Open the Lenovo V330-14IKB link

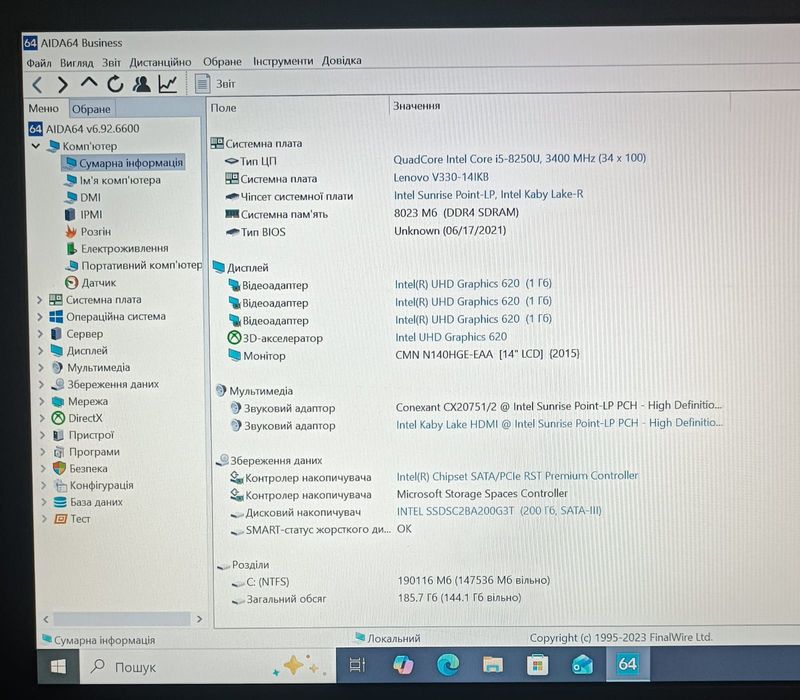[x=441, y=177]
